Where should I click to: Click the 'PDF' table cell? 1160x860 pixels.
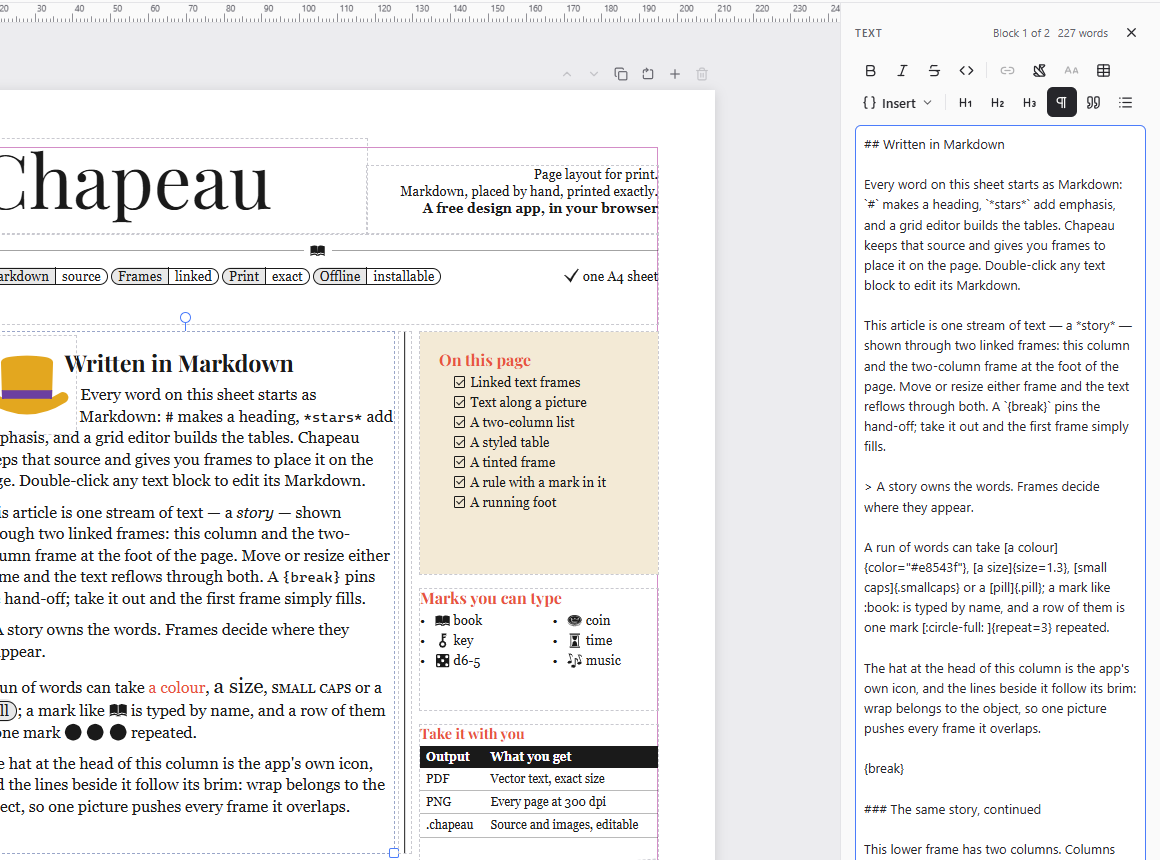(438, 779)
